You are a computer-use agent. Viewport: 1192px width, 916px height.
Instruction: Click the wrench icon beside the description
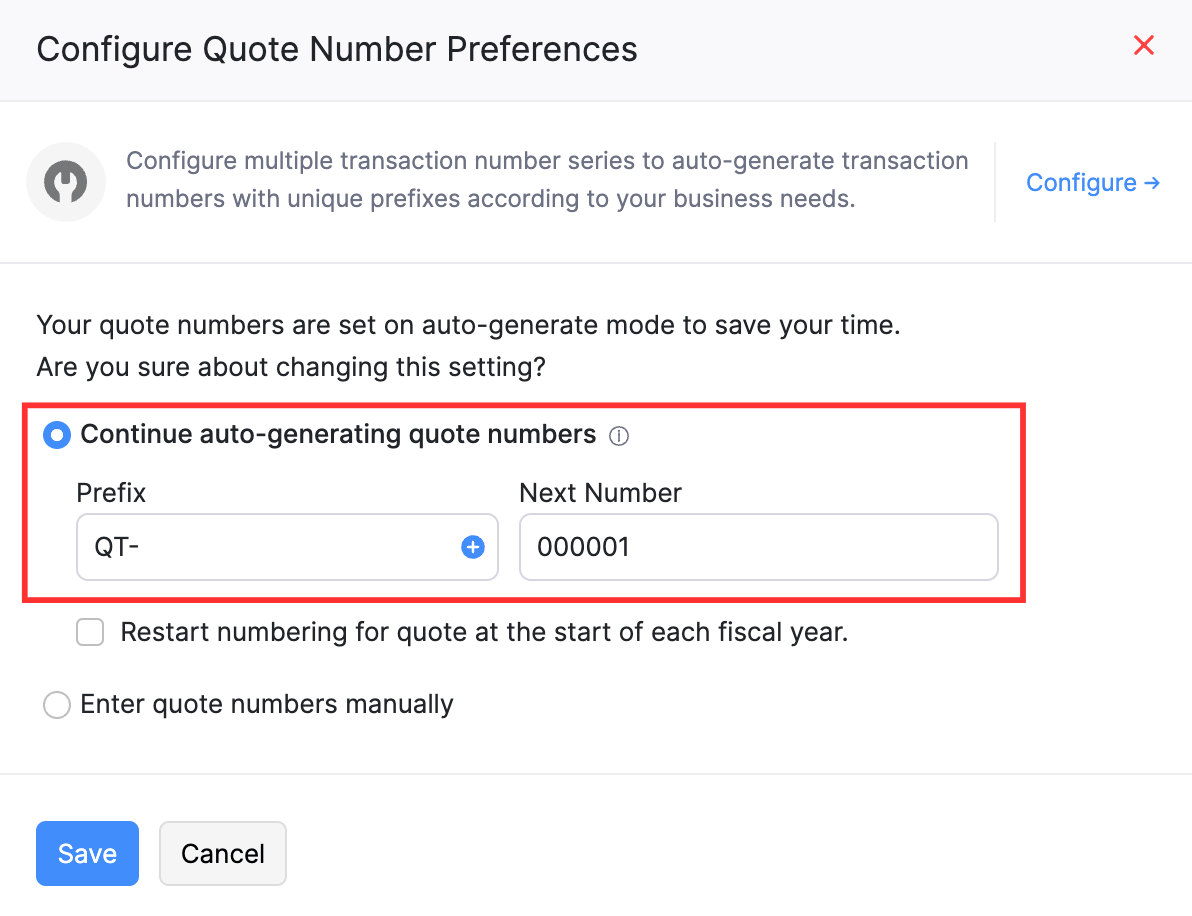coord(66,182)
